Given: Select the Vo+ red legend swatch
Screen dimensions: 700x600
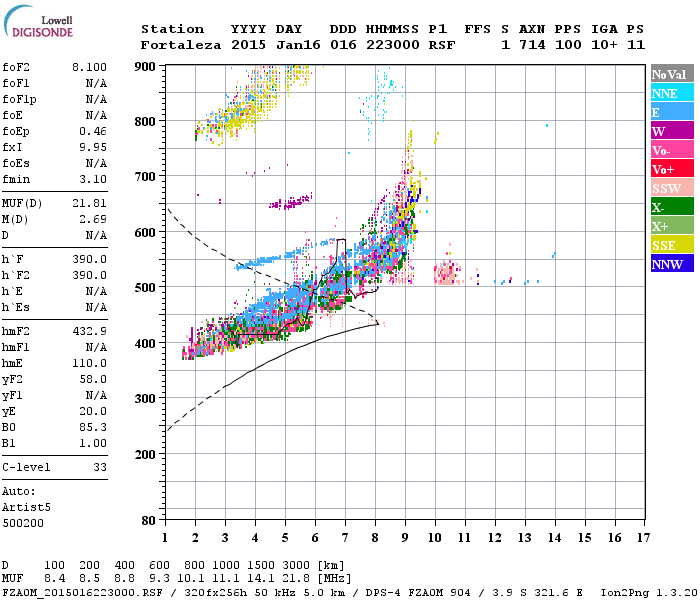Looking at the screenshot, I should [672, 169].
